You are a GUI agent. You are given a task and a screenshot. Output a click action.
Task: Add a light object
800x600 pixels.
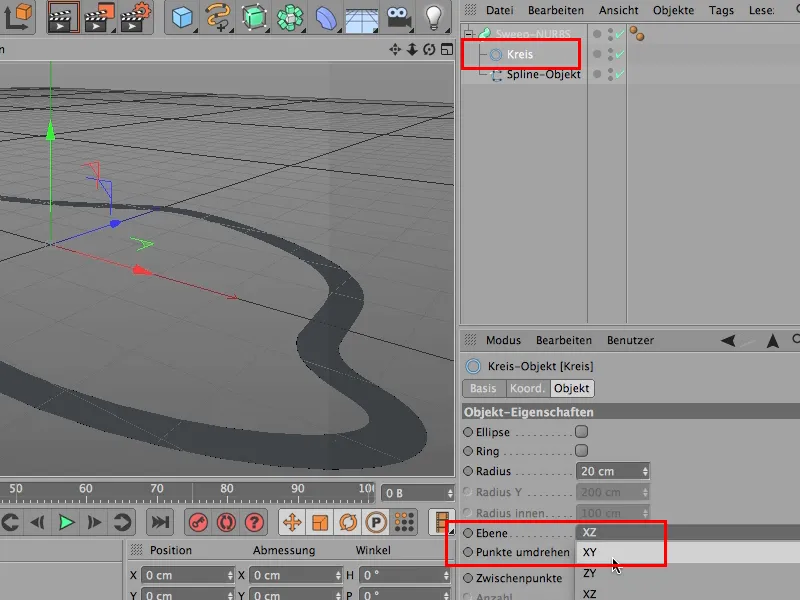[x=433, y=17]
